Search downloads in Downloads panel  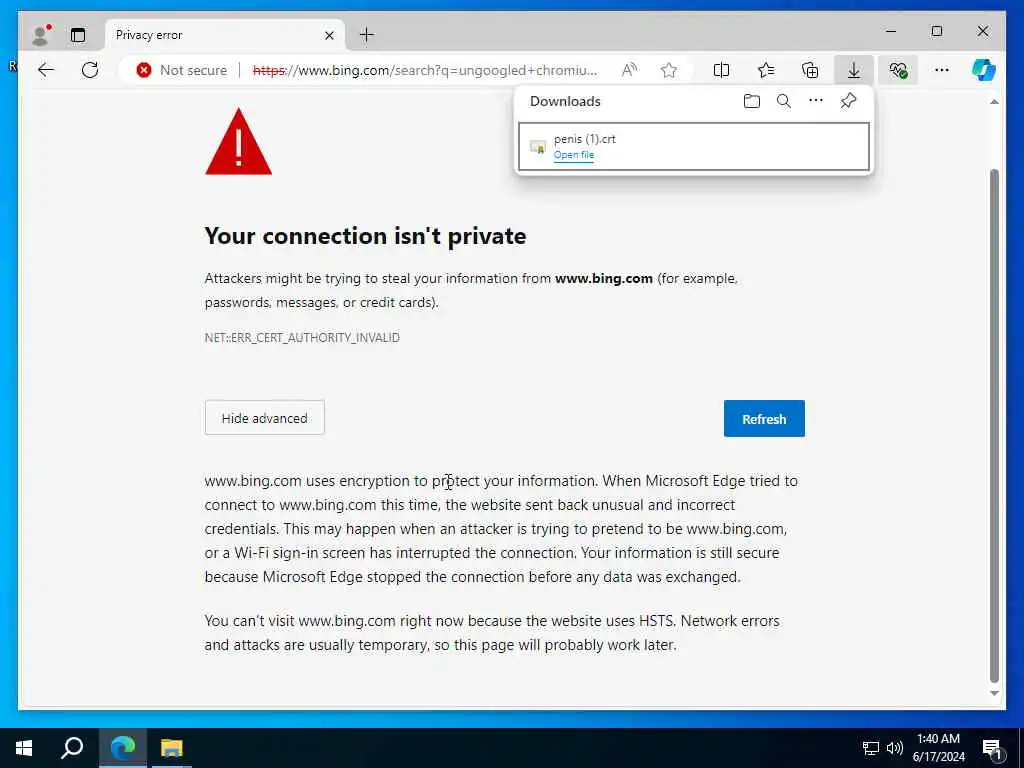pos(784,101)
